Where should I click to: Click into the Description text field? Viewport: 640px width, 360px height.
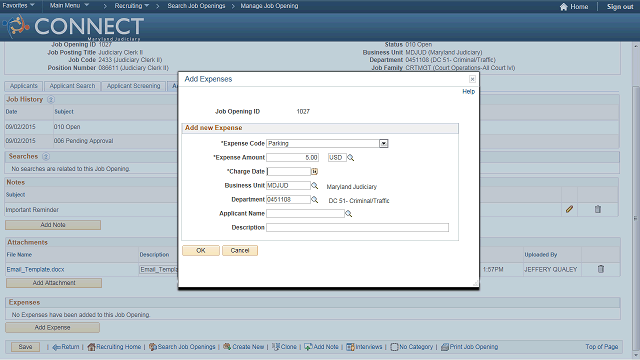pos(358,227)
